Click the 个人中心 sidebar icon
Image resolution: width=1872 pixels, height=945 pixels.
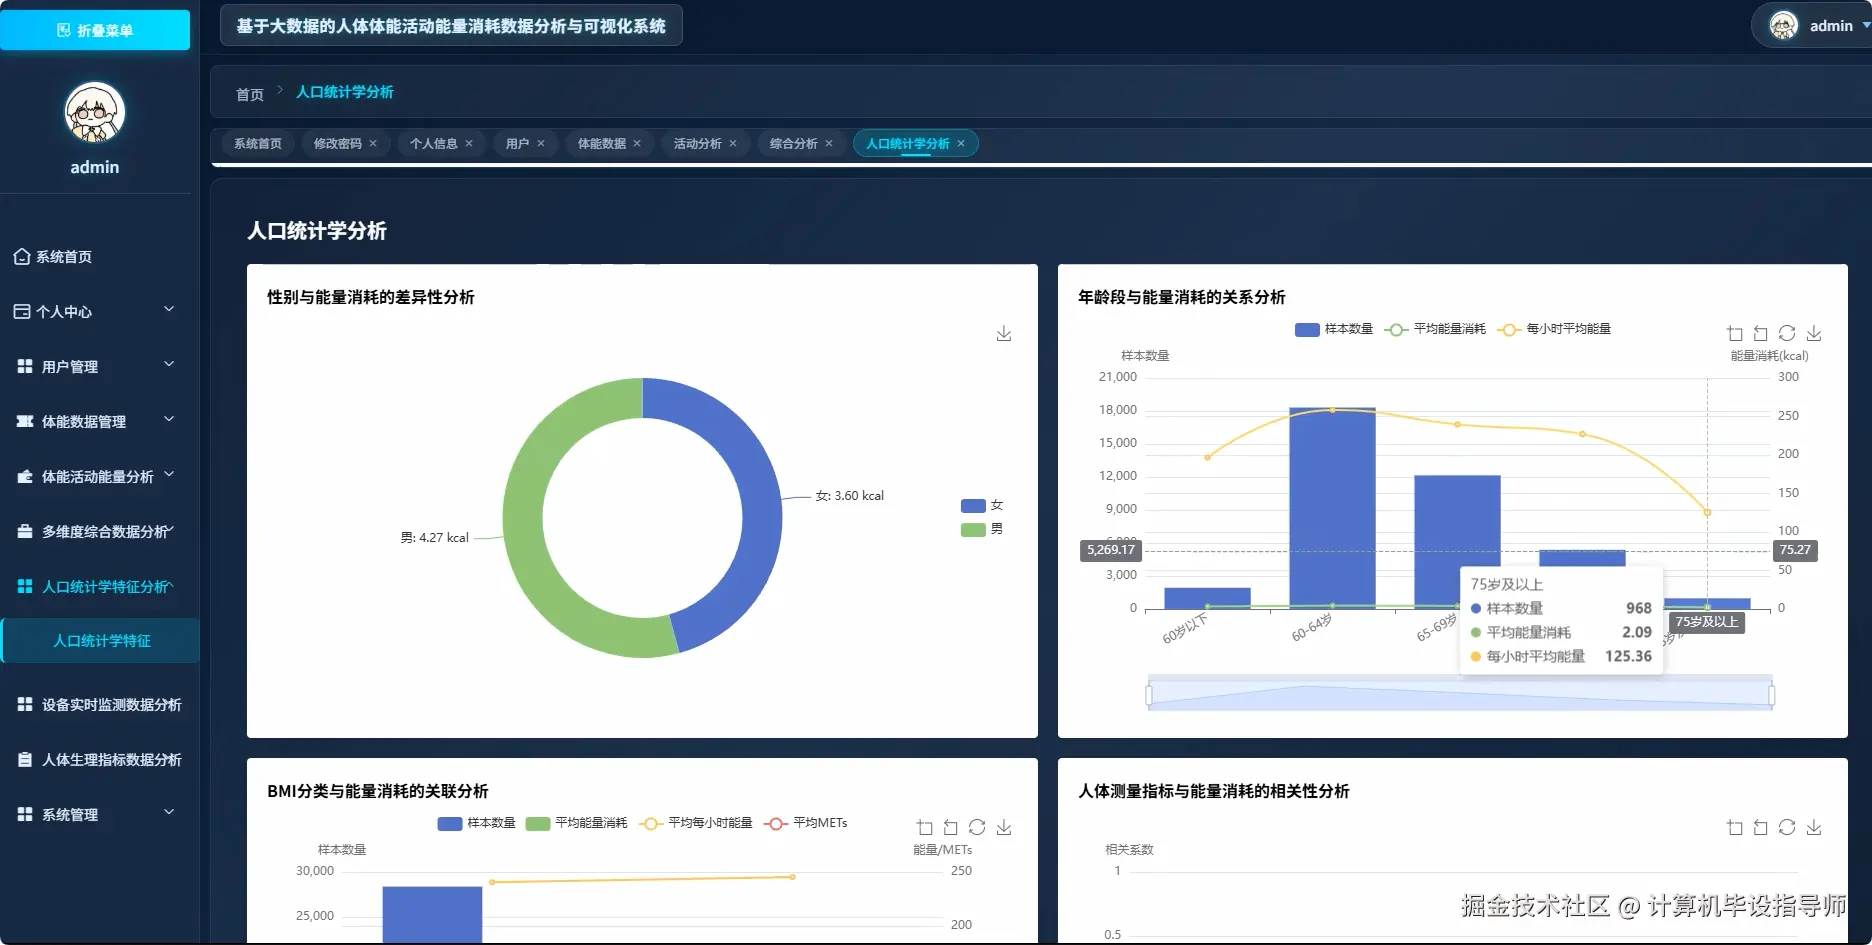click(x=22, y=312)
